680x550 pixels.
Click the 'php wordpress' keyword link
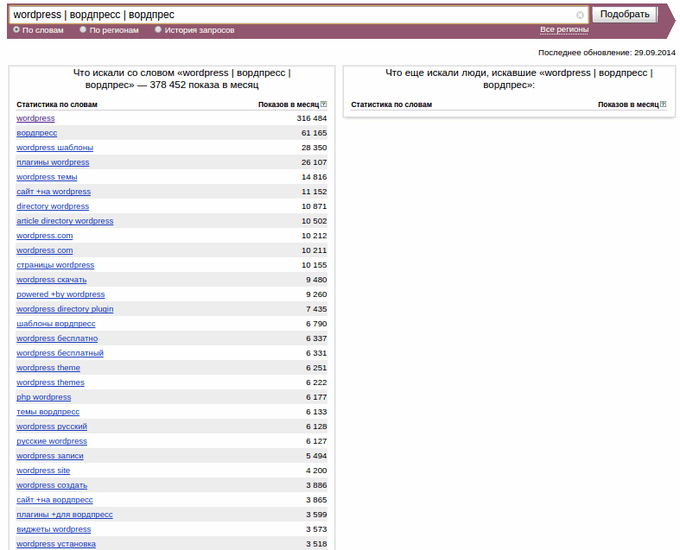(x=43, y=397)
